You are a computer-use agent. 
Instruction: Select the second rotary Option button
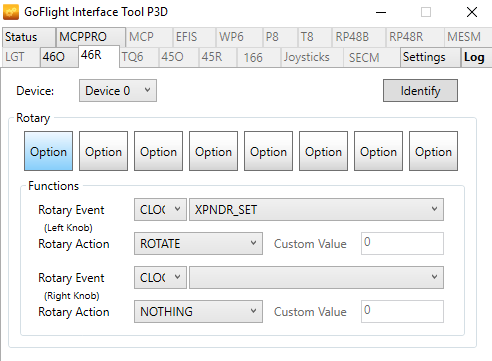click(103, 151)
